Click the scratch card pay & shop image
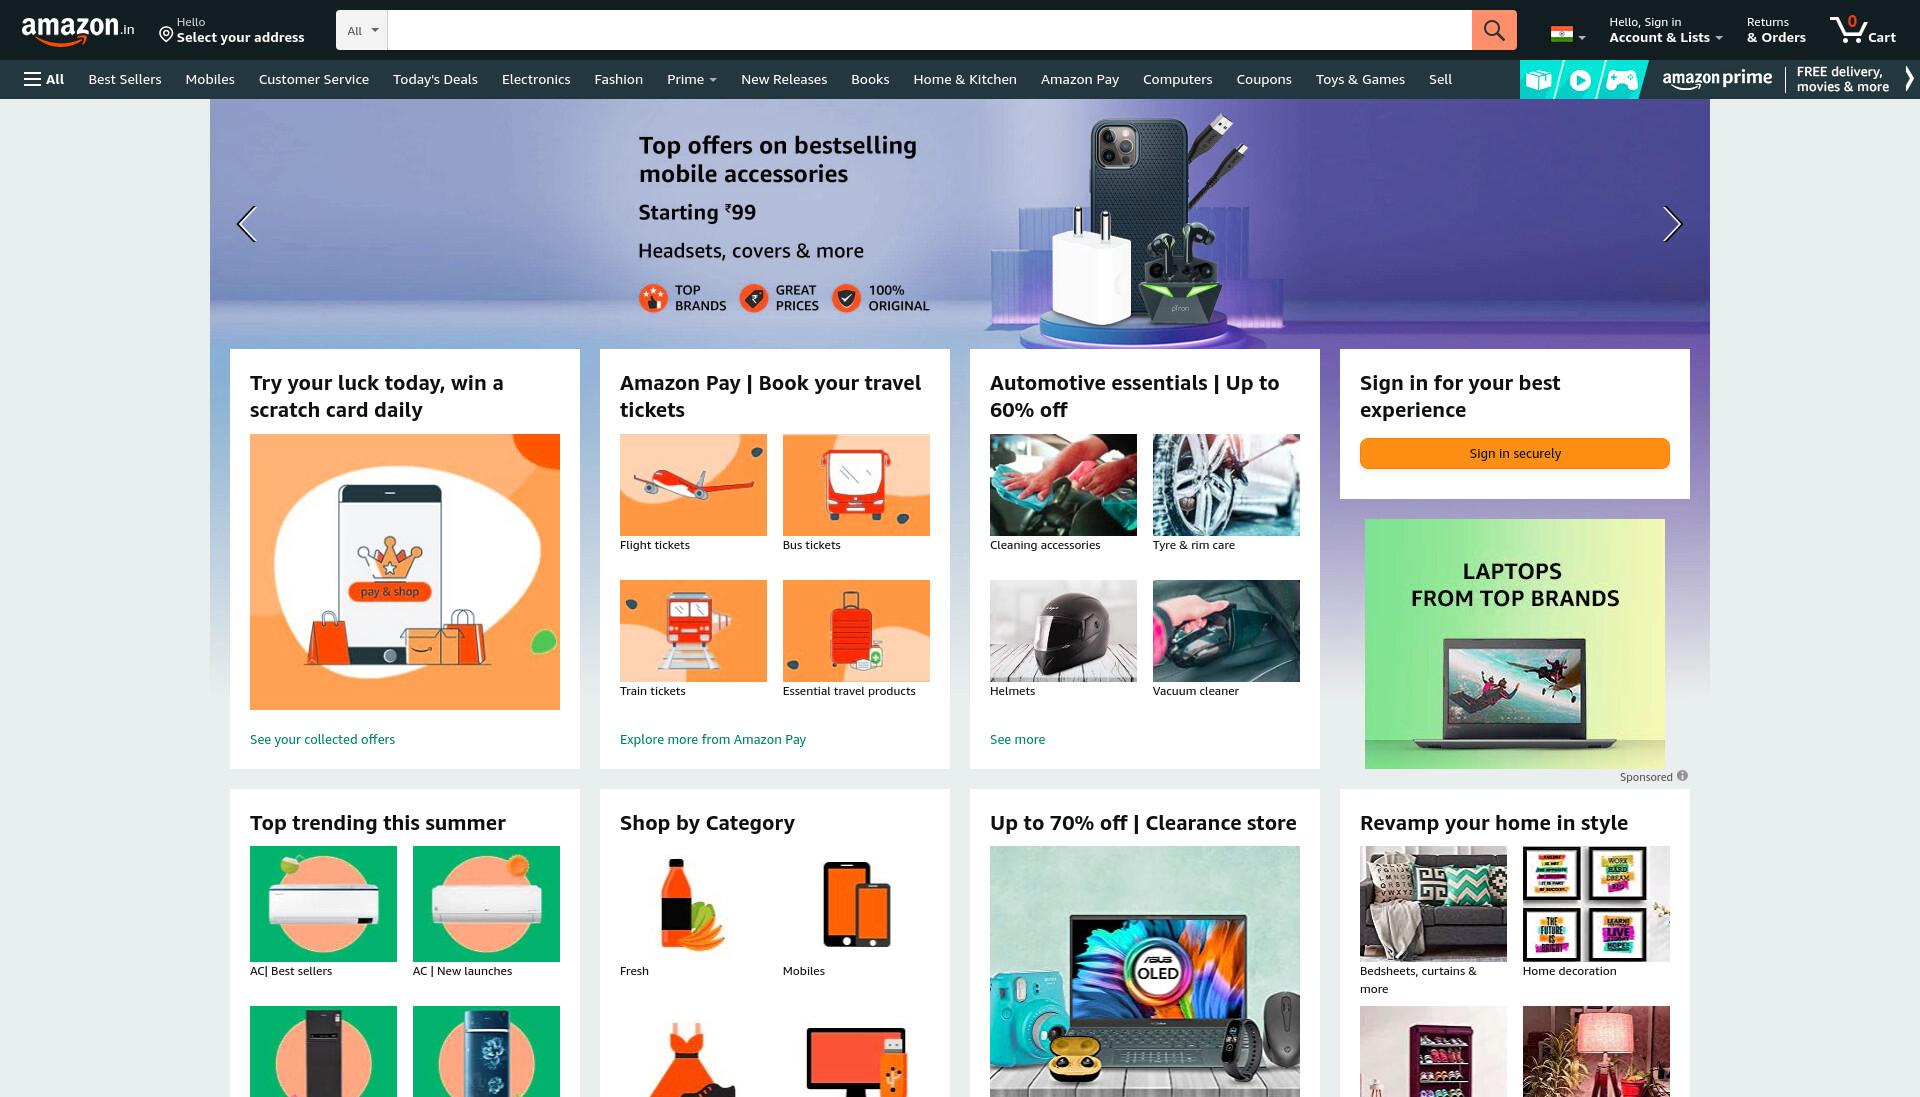1920x1097 pixels. (x=405, y=572)
